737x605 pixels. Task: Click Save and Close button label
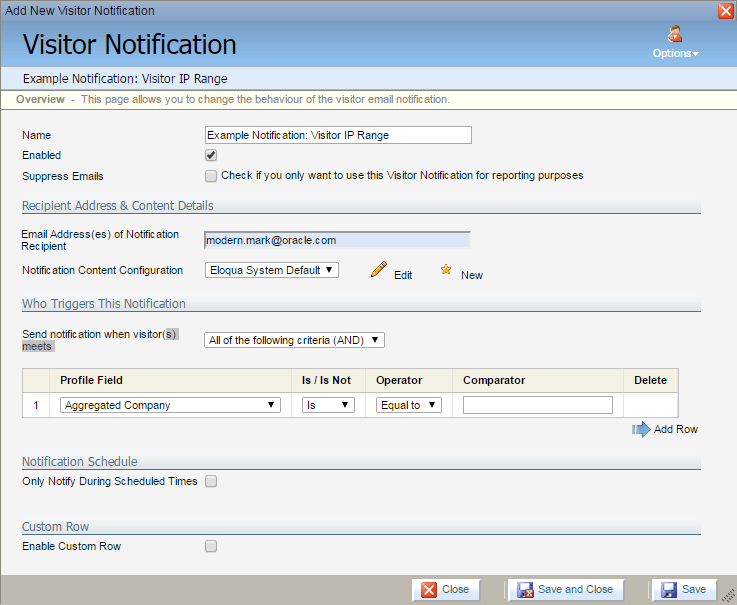coord(575,589)
